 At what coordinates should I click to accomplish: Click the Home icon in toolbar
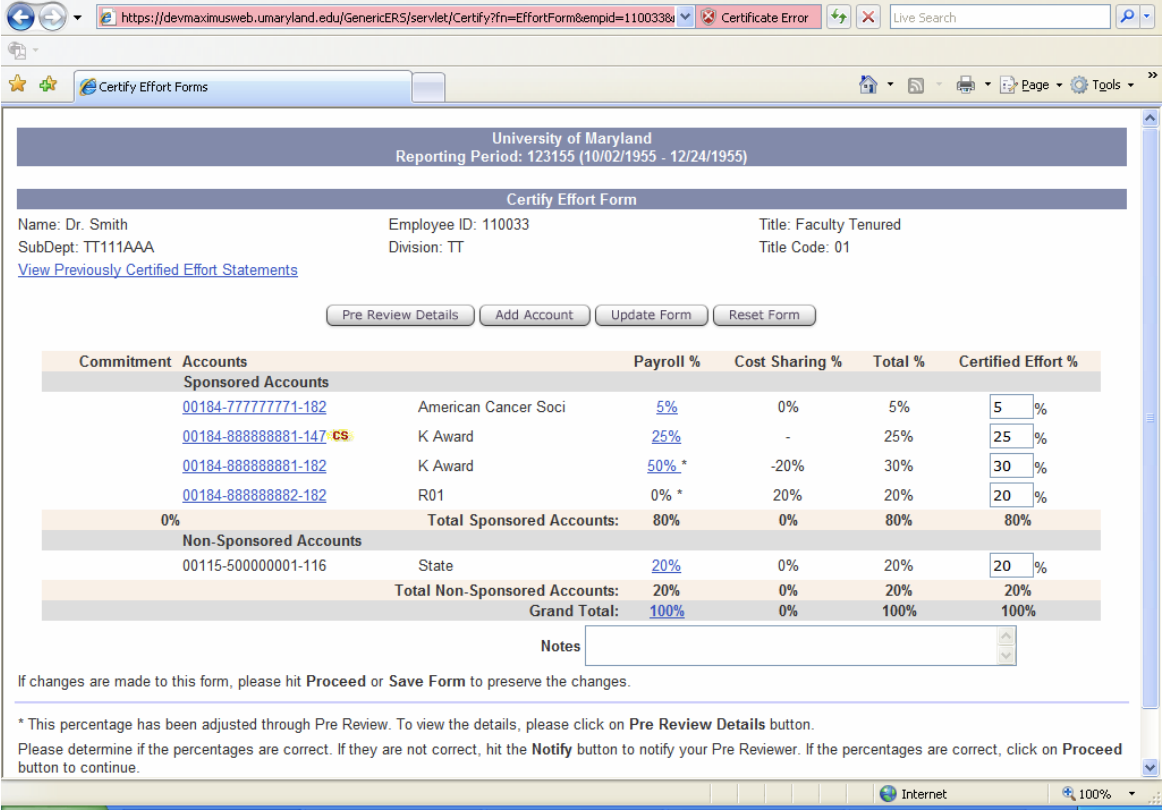pyautogui.click(x=869, y=86)
